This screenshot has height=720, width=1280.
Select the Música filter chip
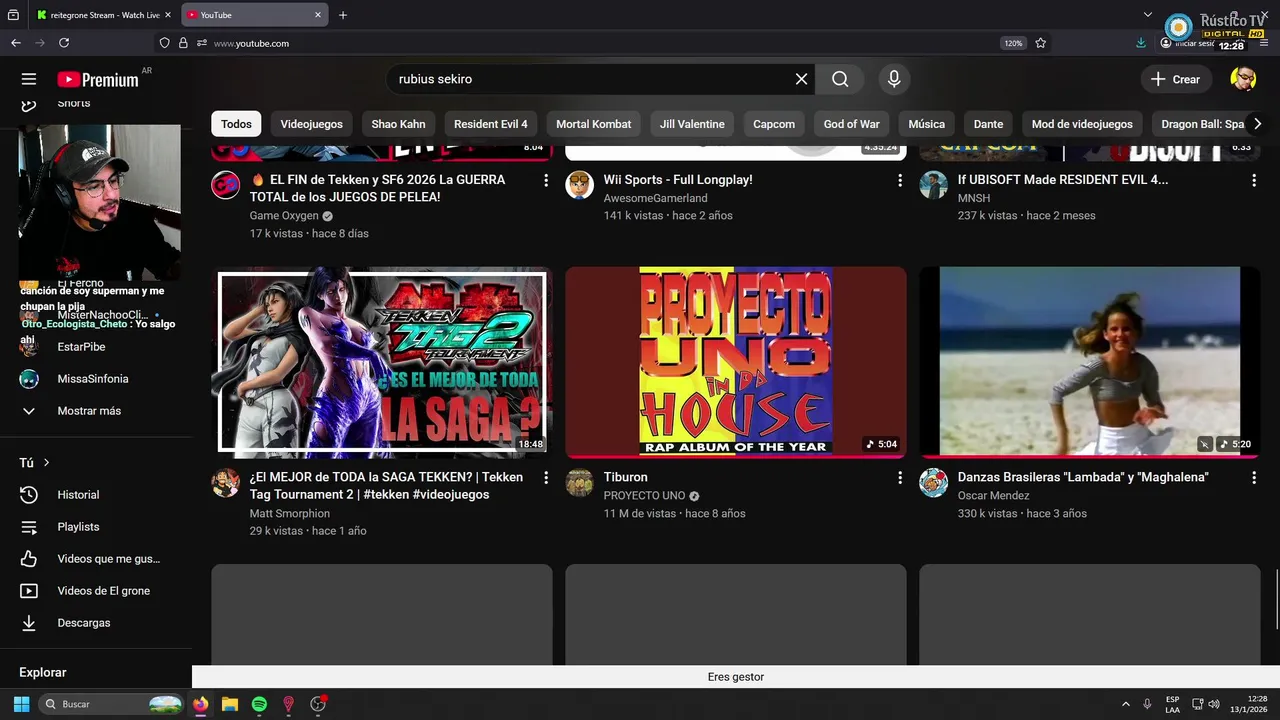point(926,124)
